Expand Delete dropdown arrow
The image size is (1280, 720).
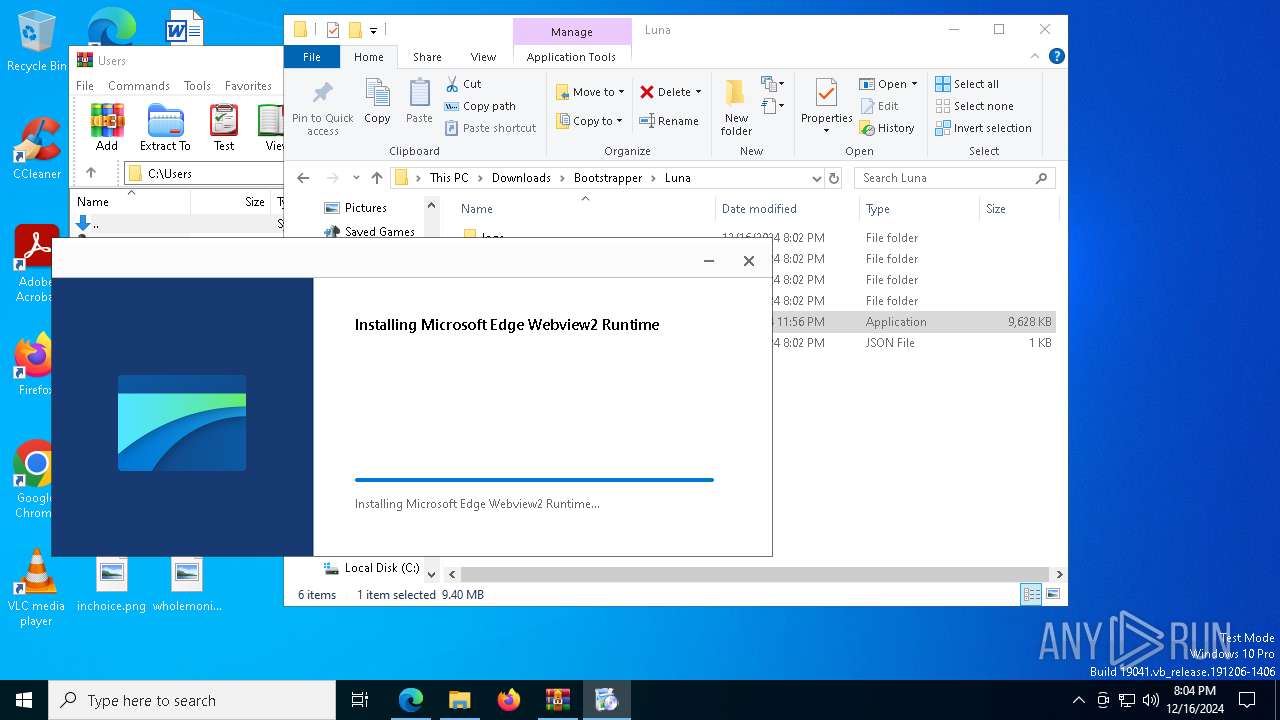click(698, 92)
